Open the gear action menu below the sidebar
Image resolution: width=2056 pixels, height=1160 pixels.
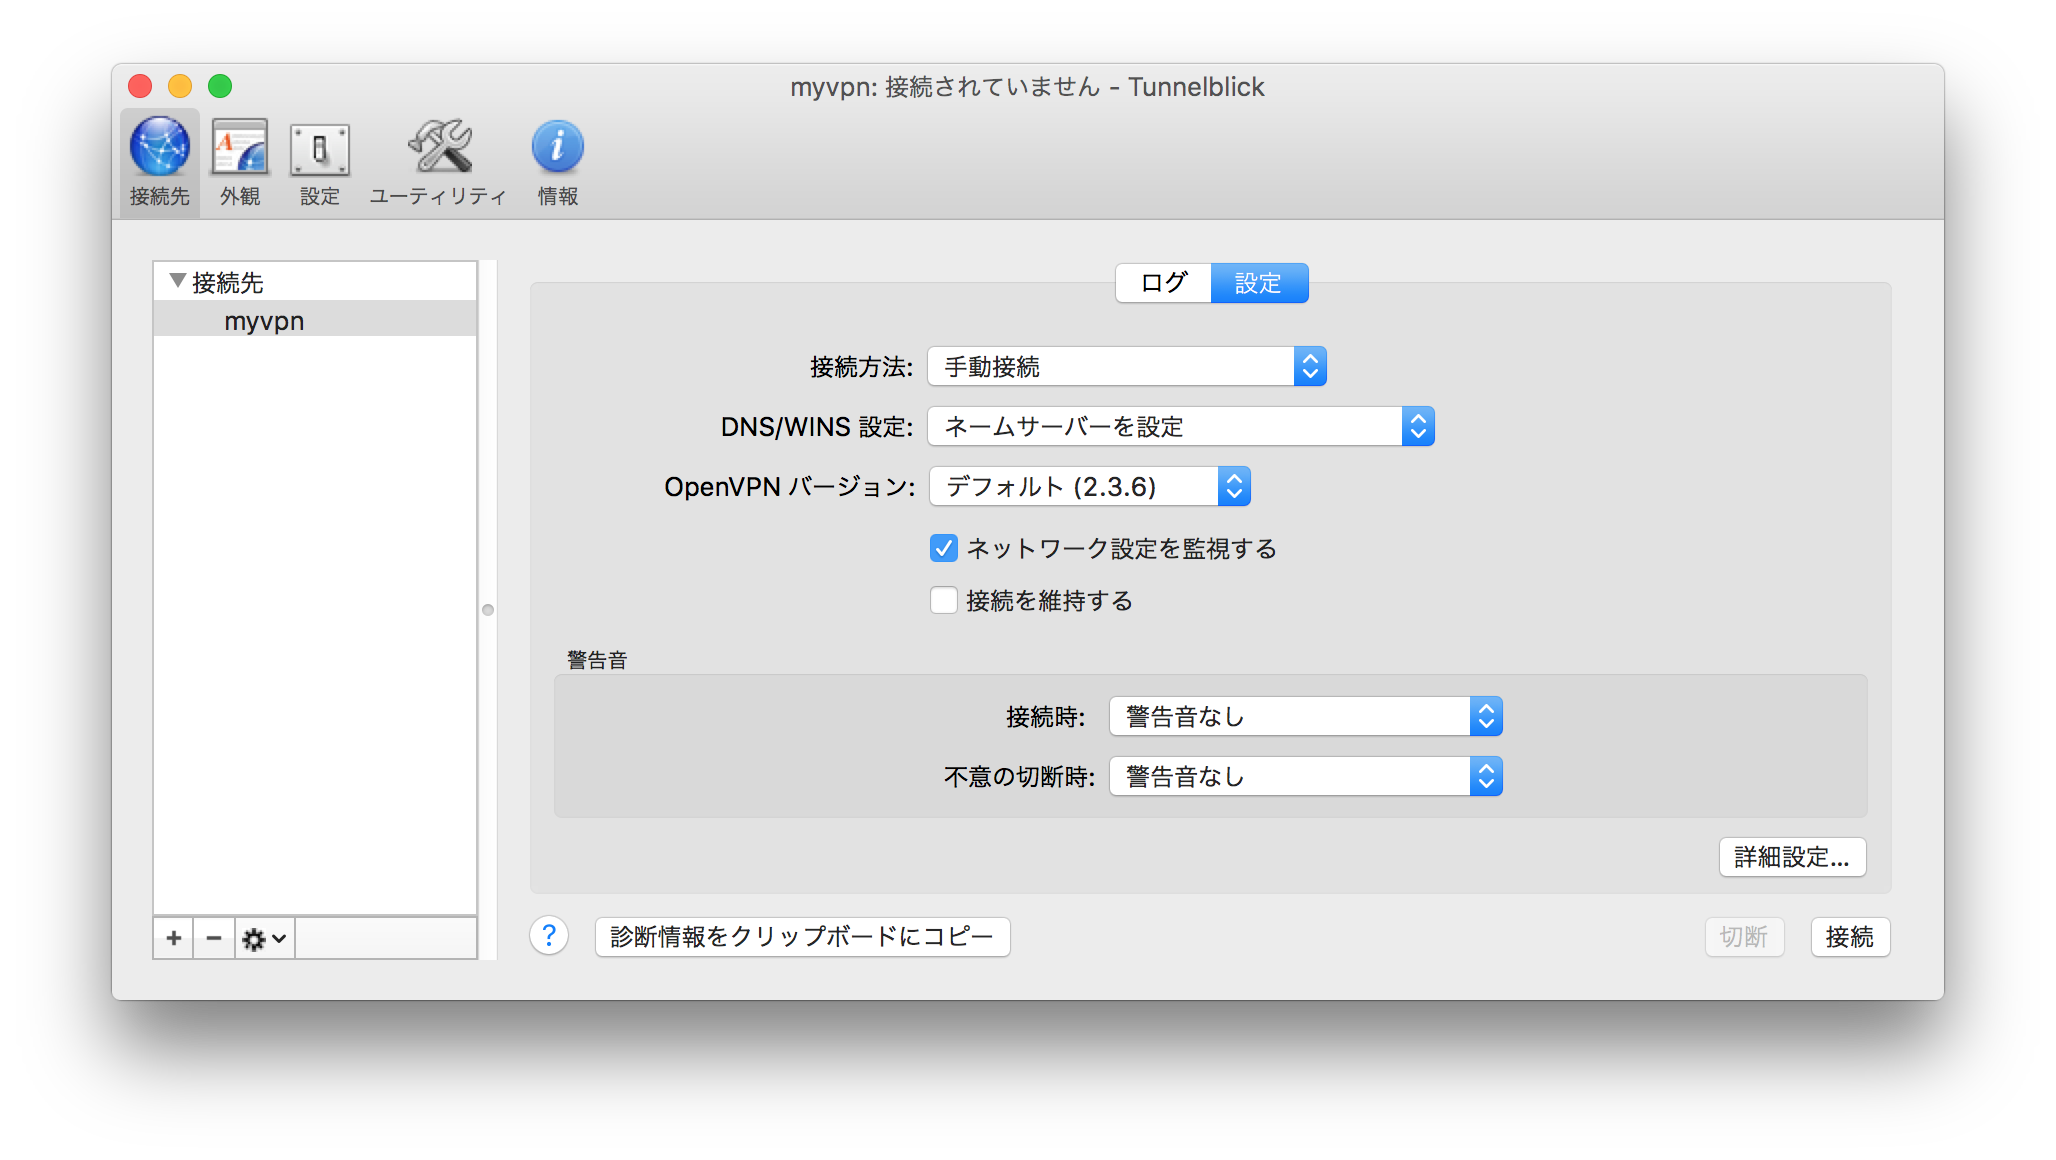(x=262, y=937)
